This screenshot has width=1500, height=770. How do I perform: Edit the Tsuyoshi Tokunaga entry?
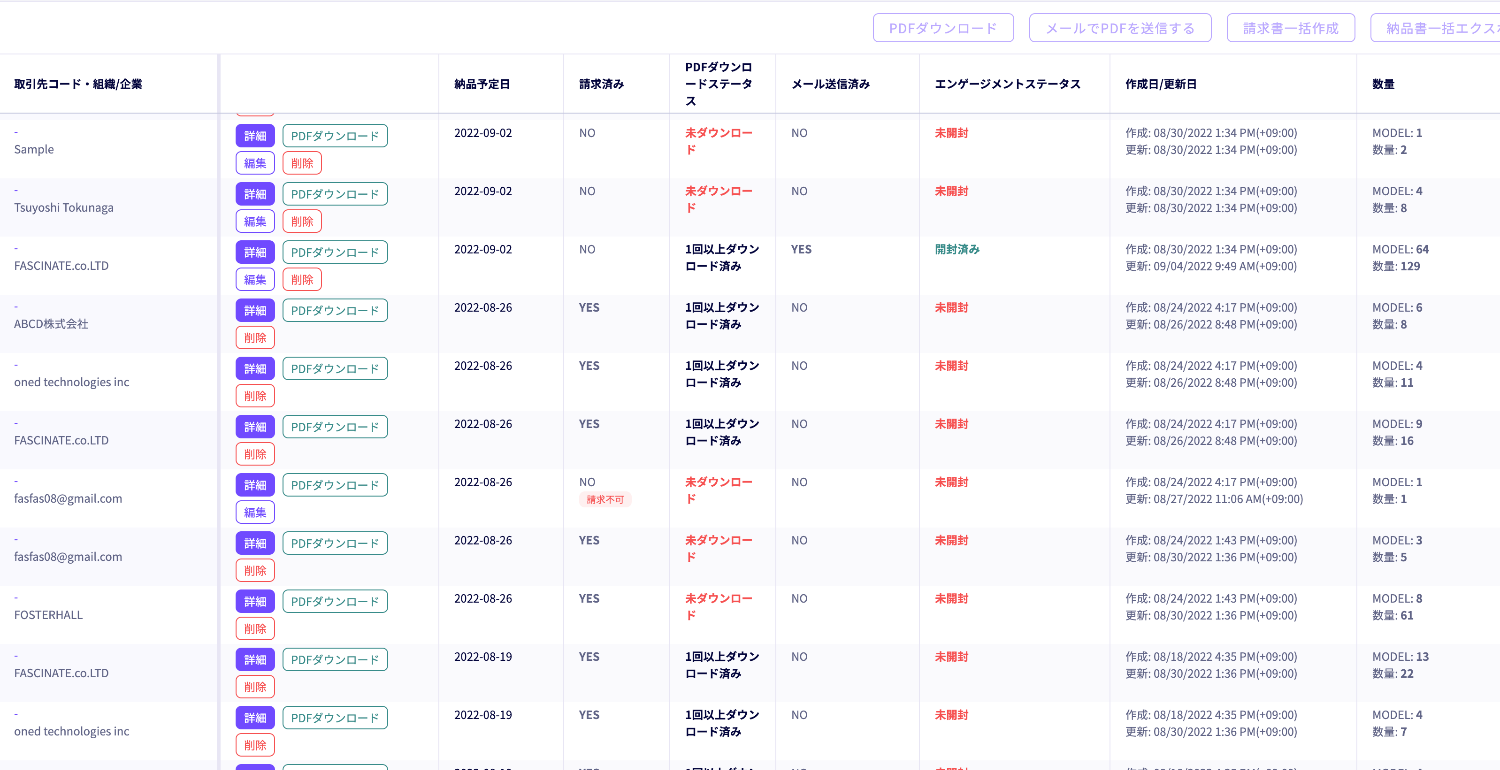(255, 221)
